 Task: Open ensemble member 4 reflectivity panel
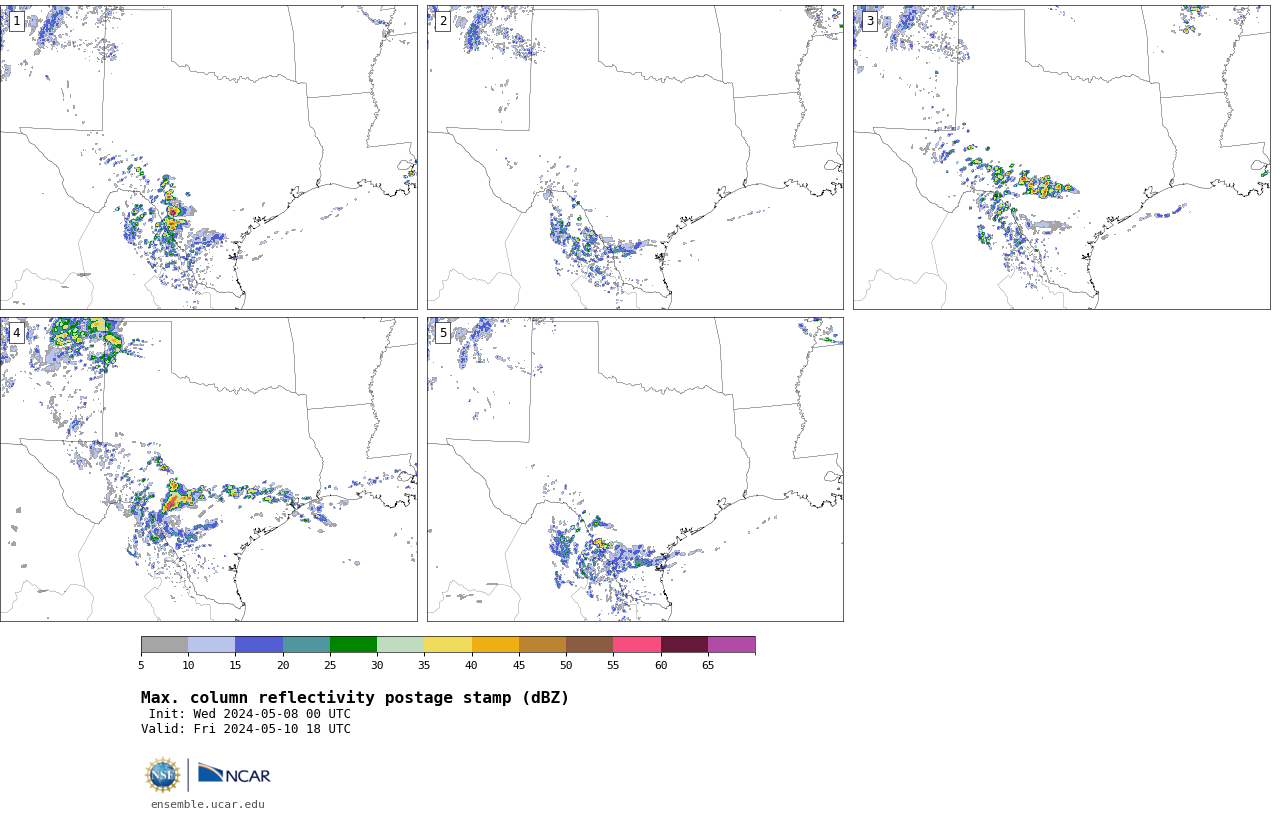coord(208,469)
